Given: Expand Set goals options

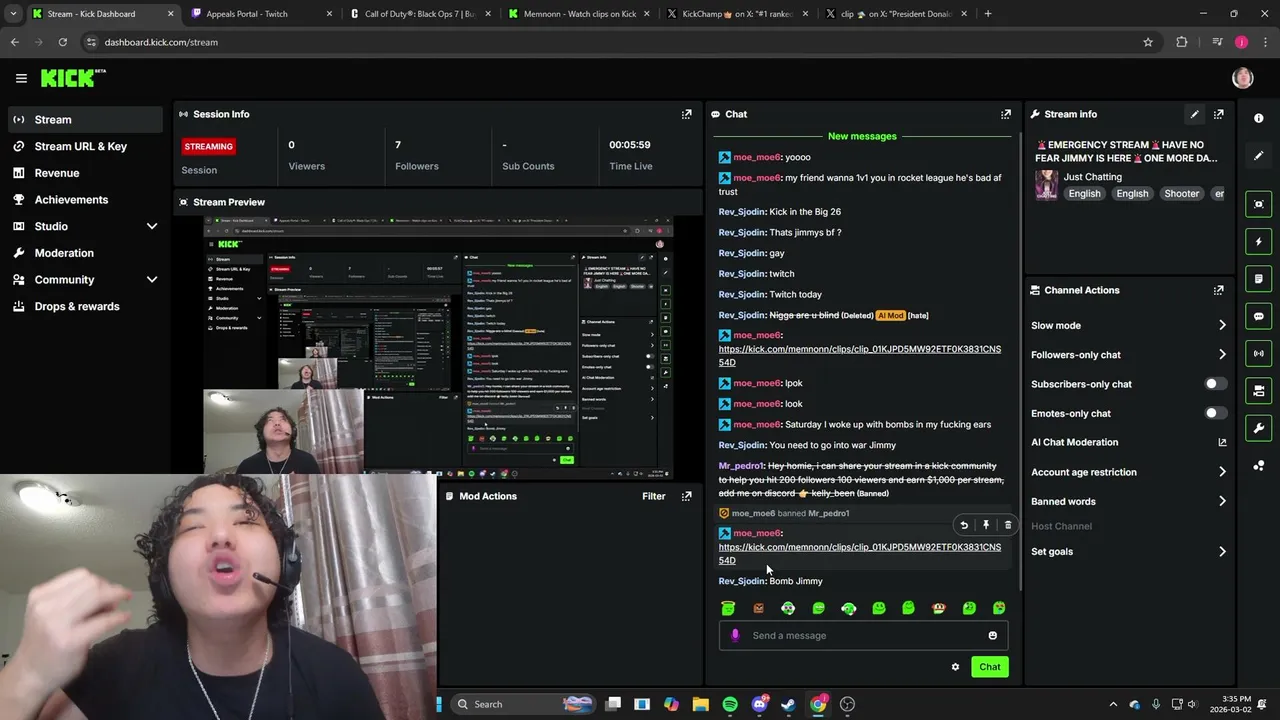Looking at the screenshot, I should [1222, 551].
